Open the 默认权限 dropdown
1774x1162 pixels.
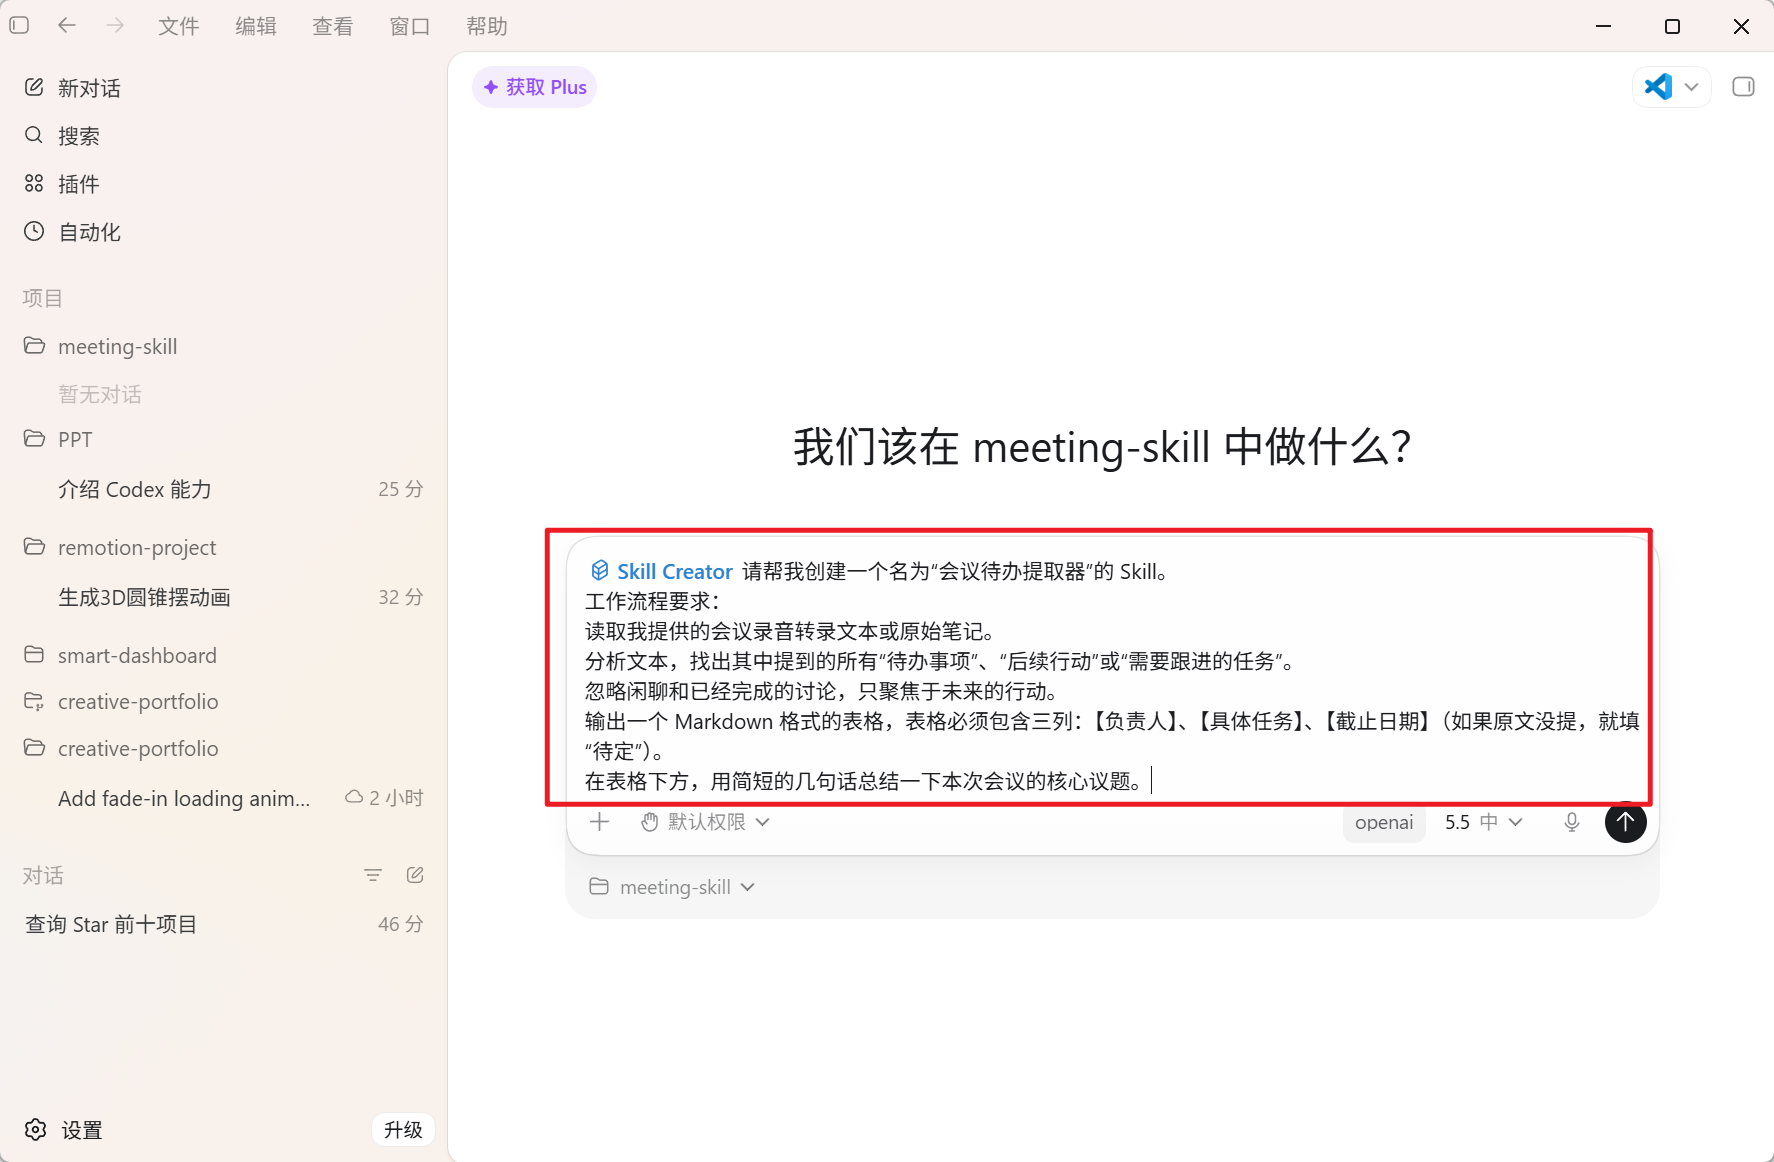coord(706,822)
